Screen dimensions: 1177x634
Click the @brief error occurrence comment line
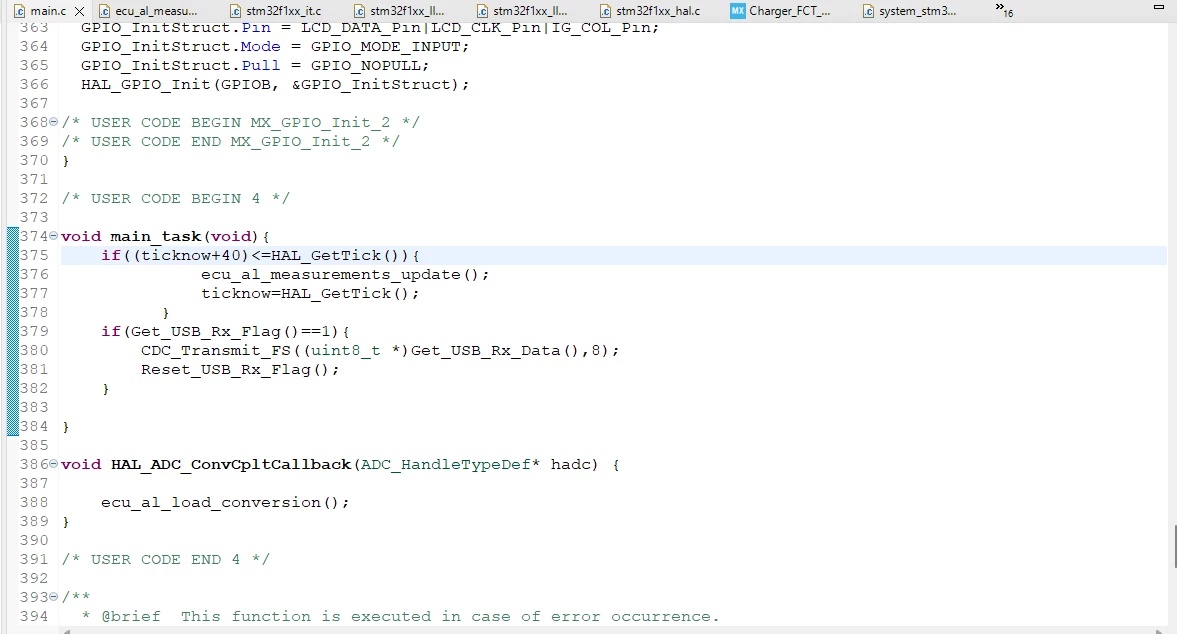[400, 617]
